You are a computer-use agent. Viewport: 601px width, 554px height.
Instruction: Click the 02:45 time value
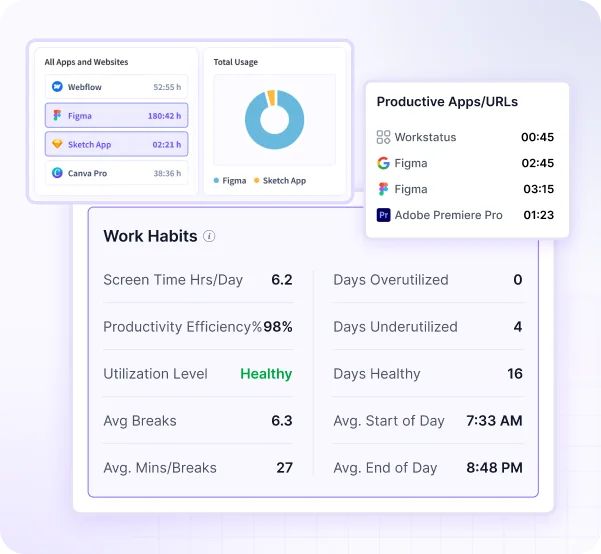coord(537,163)
